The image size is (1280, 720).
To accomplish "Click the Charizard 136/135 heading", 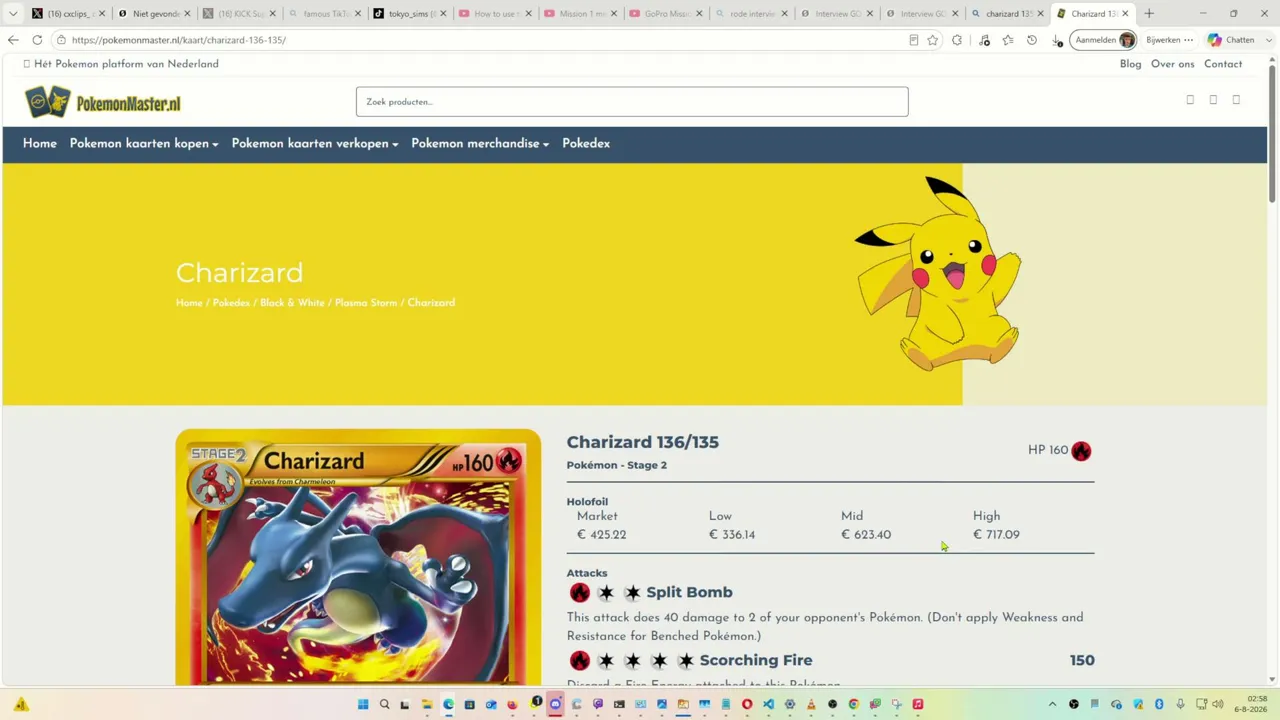I will [643, 442].
